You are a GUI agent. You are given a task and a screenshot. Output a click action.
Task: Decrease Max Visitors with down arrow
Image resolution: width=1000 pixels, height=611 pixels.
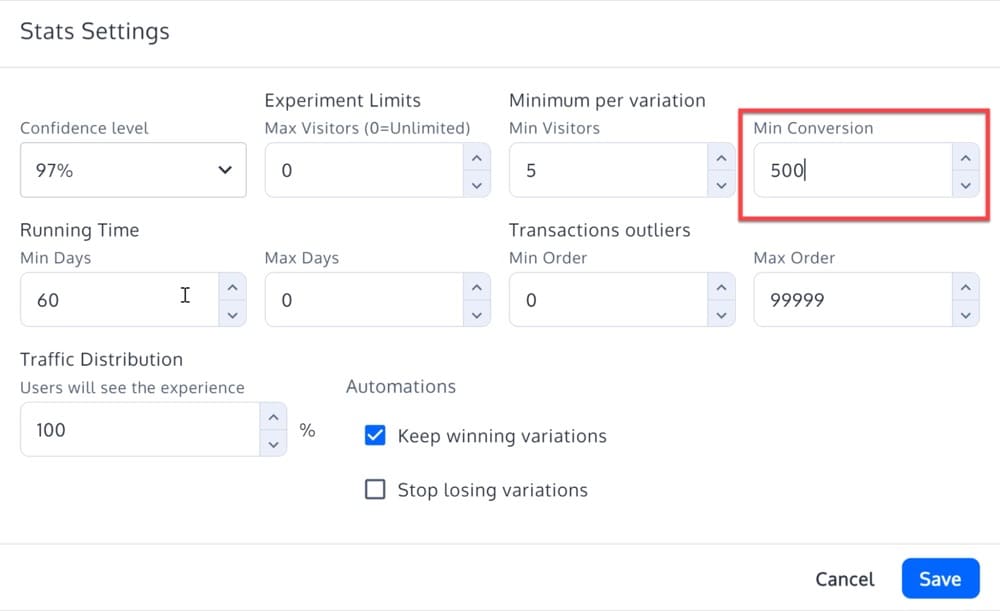[477, 185]
